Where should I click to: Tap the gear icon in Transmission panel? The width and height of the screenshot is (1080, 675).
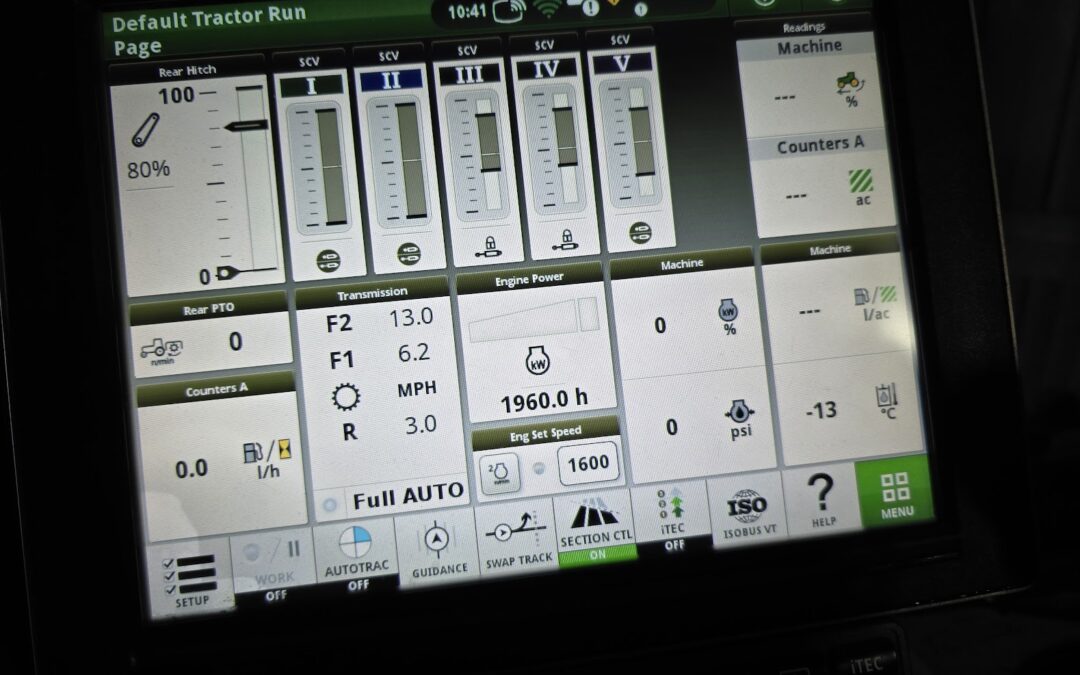(345, 397)
